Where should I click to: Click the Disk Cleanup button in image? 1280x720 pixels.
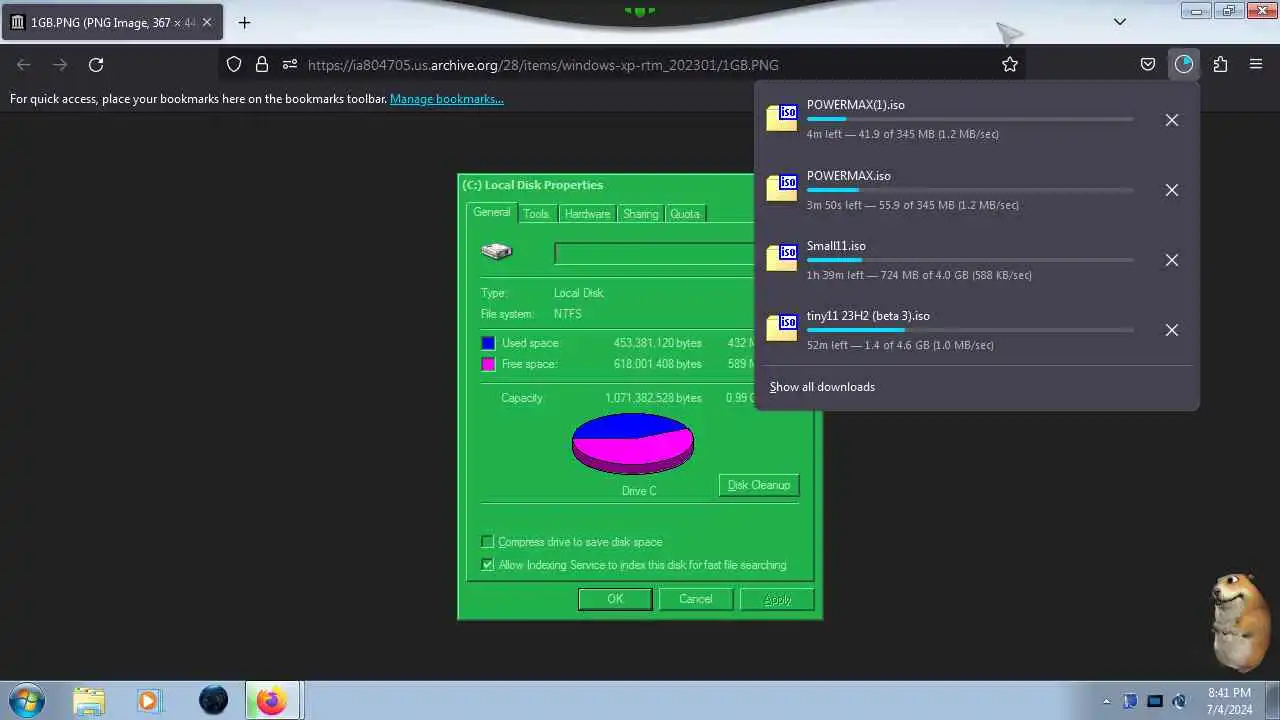coord(759,485)
